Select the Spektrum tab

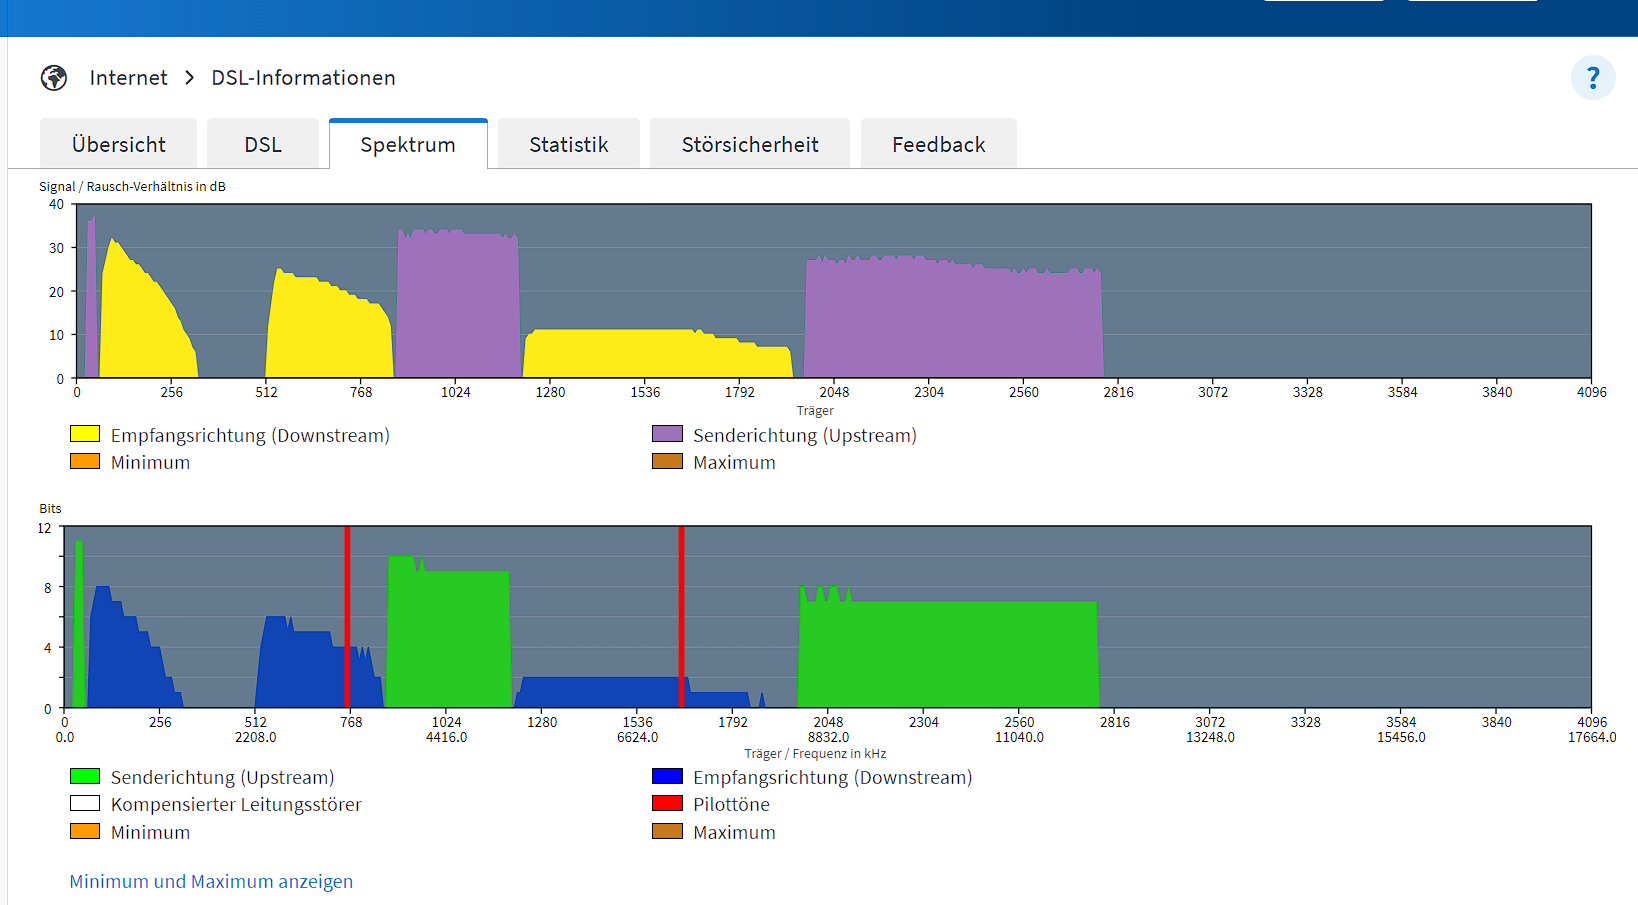coord(408,144)
